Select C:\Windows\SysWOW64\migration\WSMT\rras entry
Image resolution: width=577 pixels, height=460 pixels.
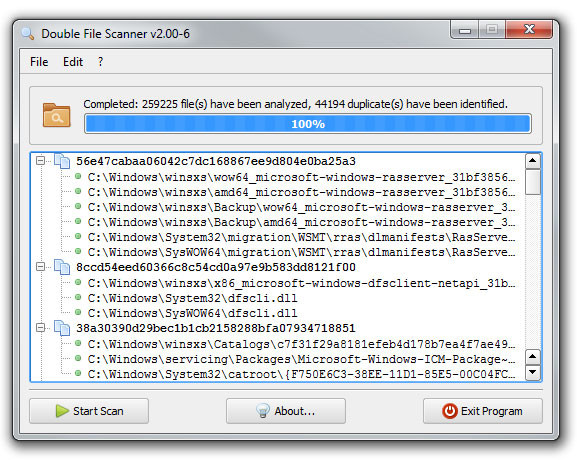301,252
